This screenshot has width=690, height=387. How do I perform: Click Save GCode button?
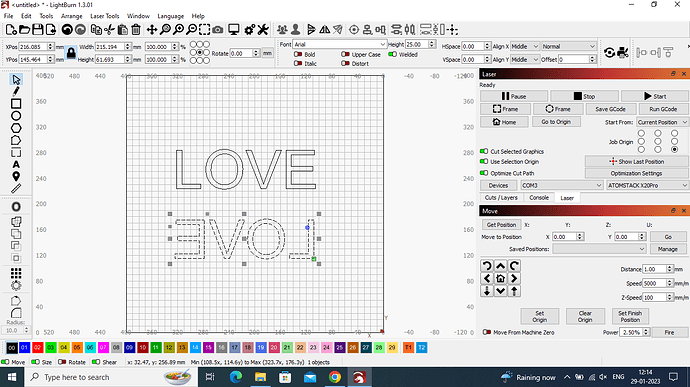coord(610,109)
